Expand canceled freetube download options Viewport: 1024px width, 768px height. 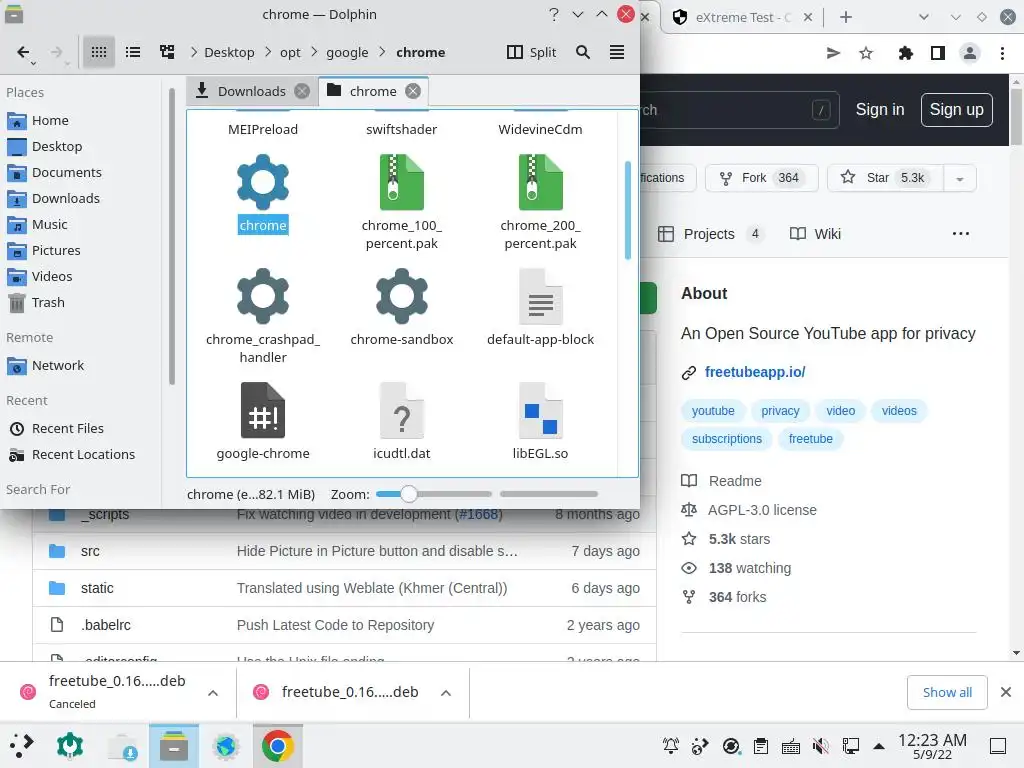click(213, 693)
